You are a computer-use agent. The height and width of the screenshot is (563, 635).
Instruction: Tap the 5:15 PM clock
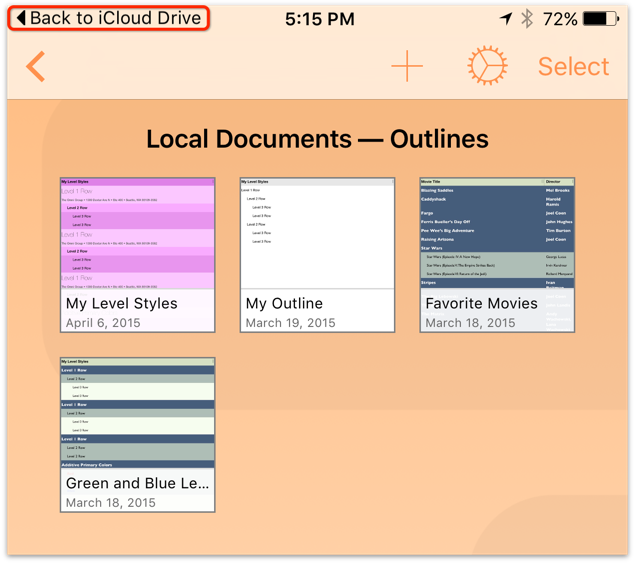coord(320,19)
